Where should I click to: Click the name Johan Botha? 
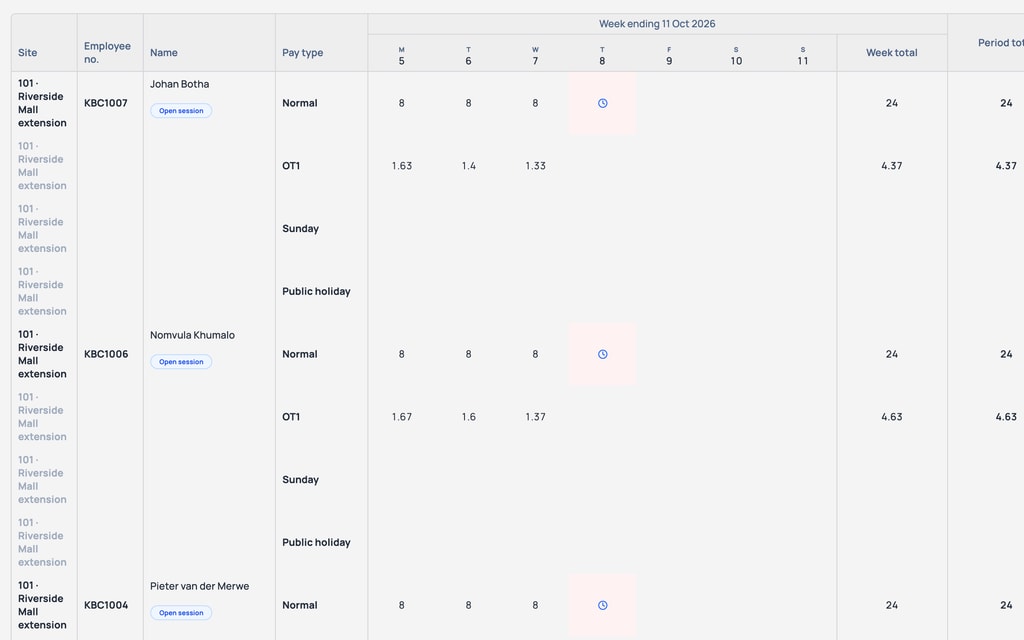[x=180, y=84]
